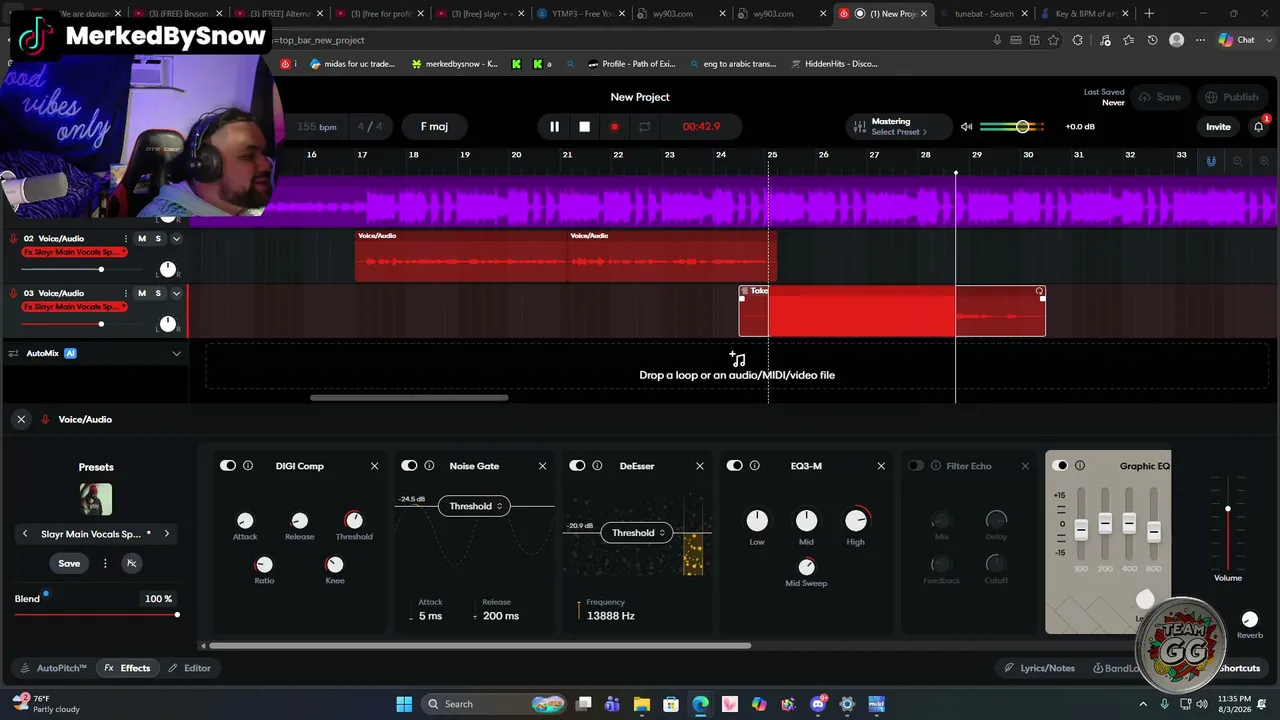1280x720 pixels.
Task: Toggle snap magnet icon in timeline ruler
Action: point(1211,161)
